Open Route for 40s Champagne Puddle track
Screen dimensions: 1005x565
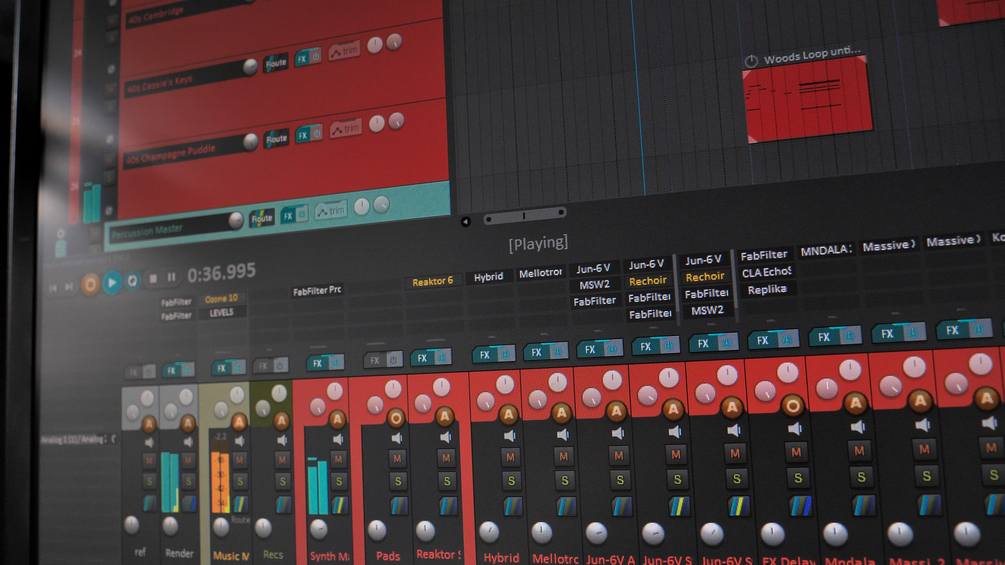click(276, 138)
